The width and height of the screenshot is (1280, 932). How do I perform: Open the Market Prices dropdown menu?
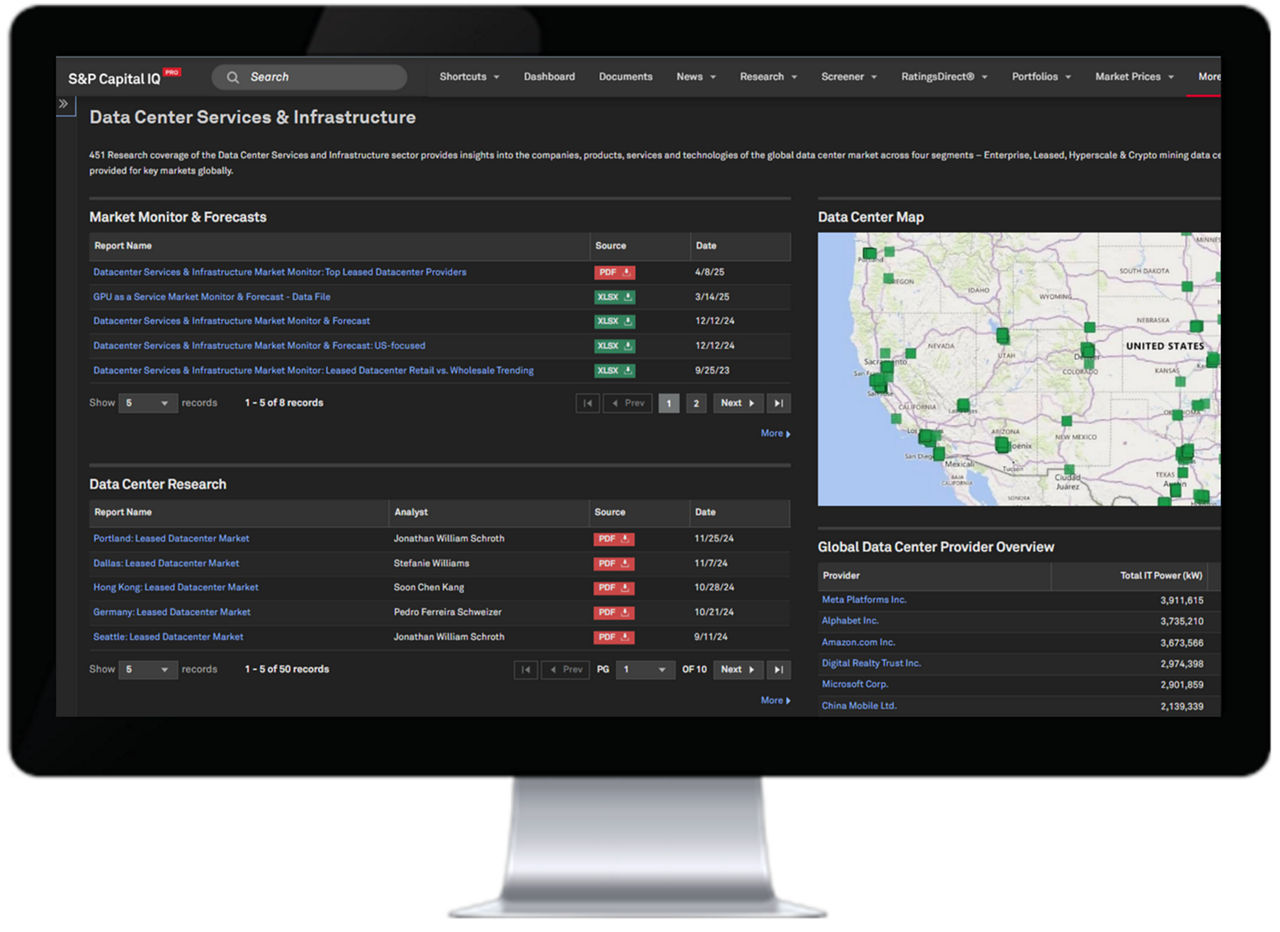[x=1134, y=77]
